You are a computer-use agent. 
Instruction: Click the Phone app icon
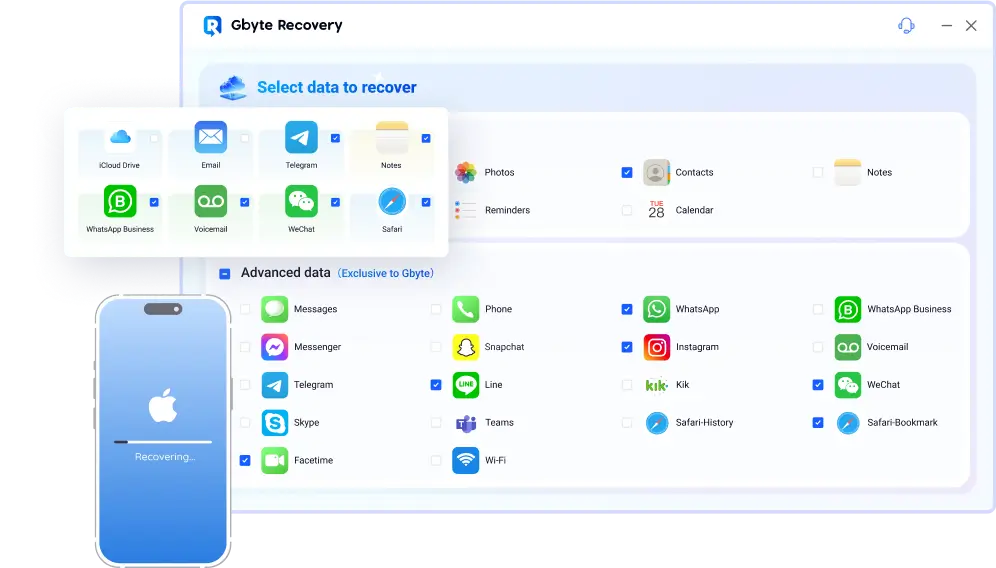[x=466, y=309]
